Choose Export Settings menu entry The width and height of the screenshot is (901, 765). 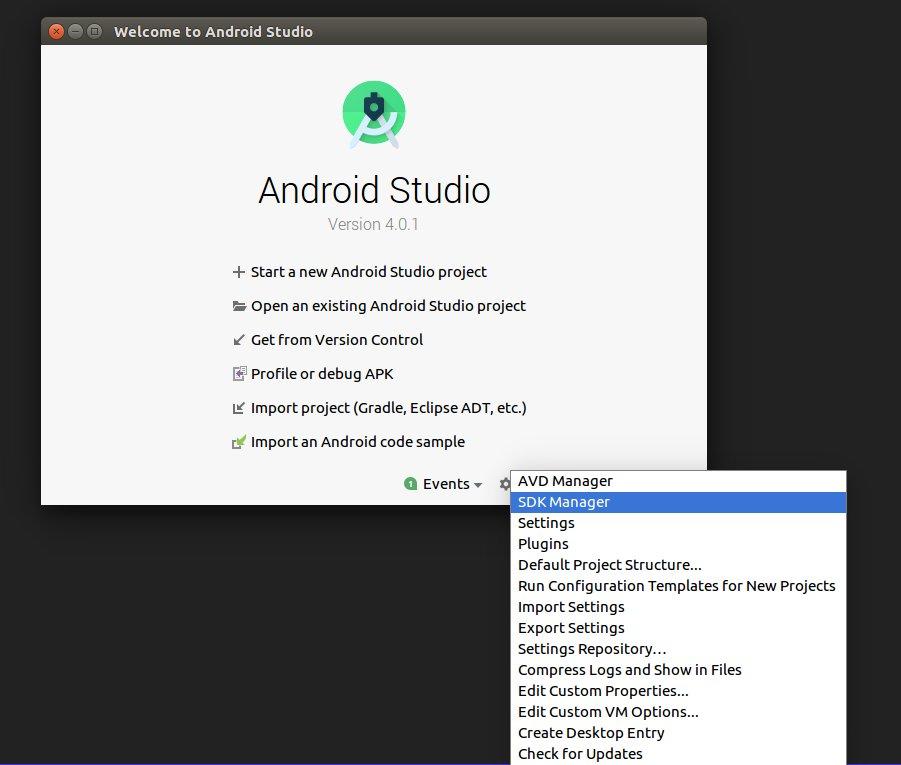click(678, 628)
